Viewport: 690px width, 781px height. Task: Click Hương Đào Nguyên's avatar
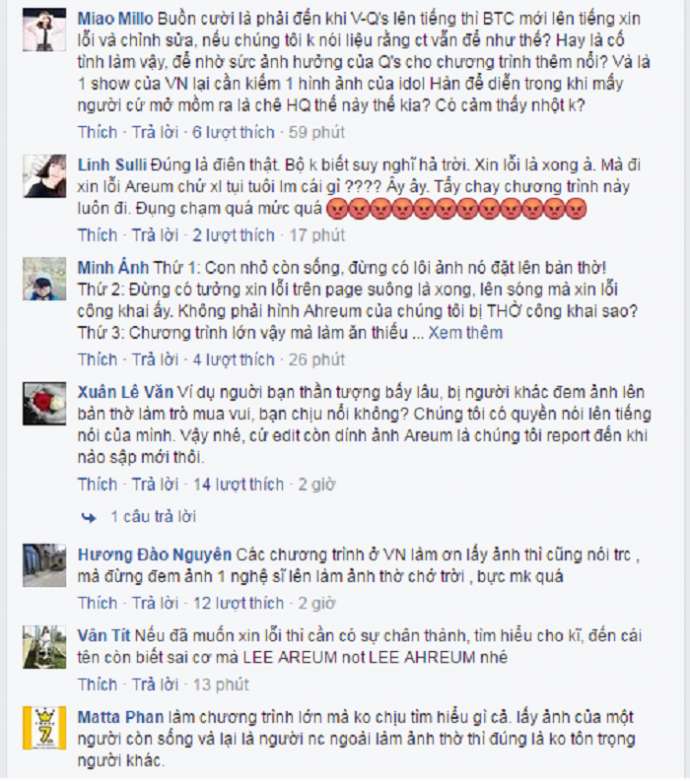[44, 566]
